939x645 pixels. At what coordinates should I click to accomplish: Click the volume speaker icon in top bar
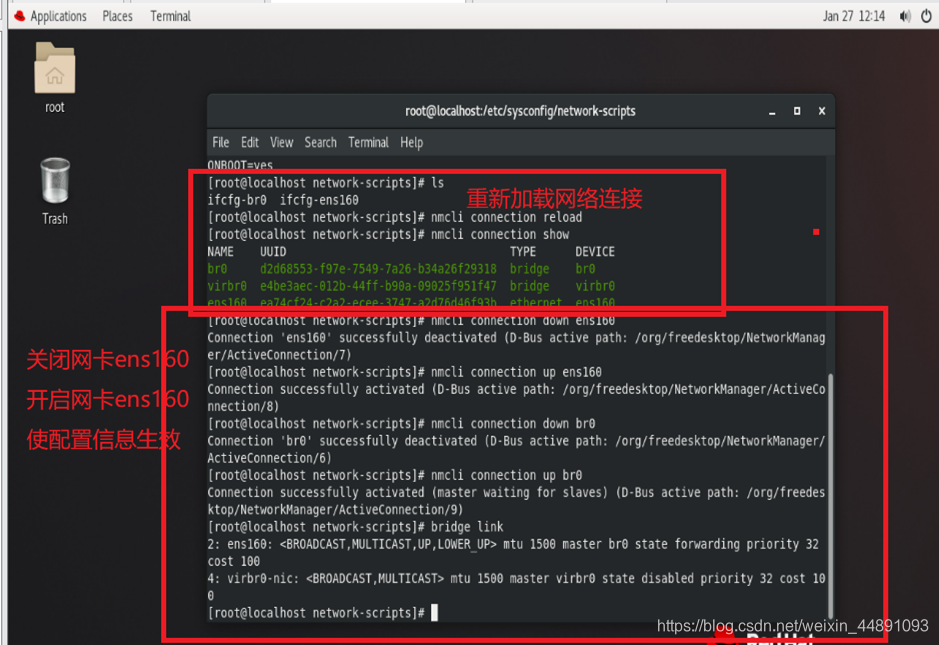pos(904,16)
